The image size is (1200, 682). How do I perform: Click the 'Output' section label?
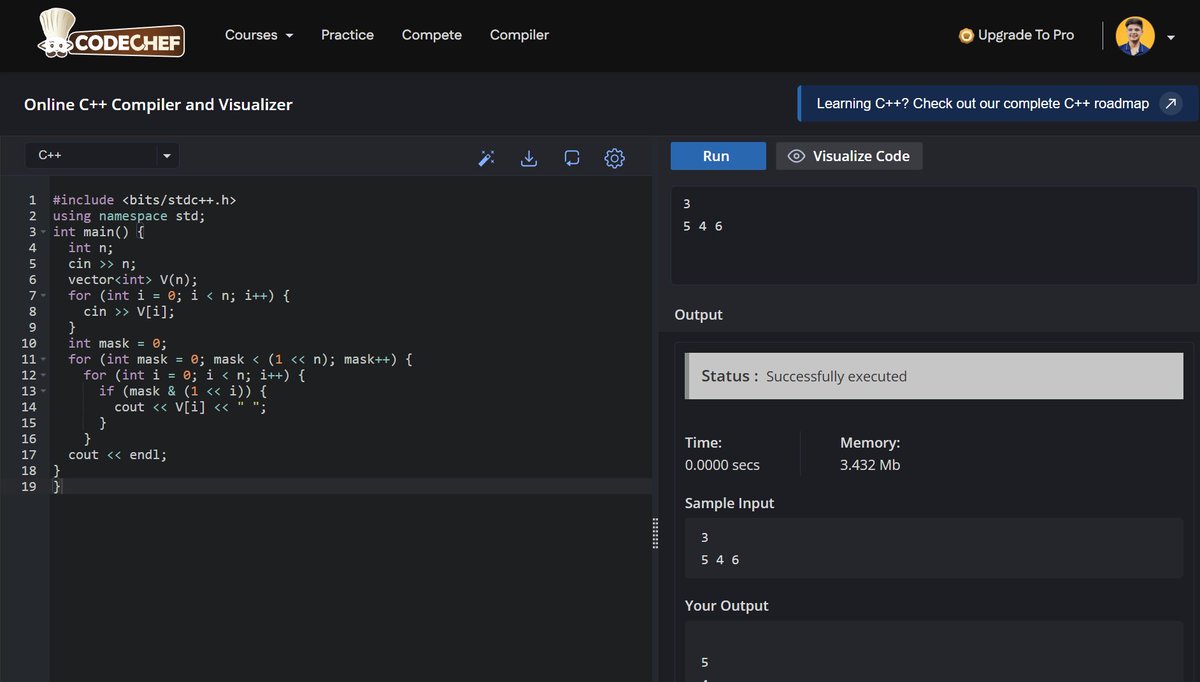[699, 315]
